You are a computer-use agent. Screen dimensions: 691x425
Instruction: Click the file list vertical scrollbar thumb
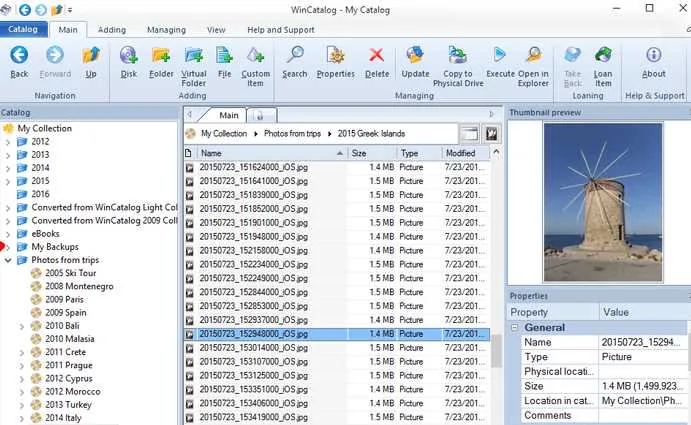point(496,351)
